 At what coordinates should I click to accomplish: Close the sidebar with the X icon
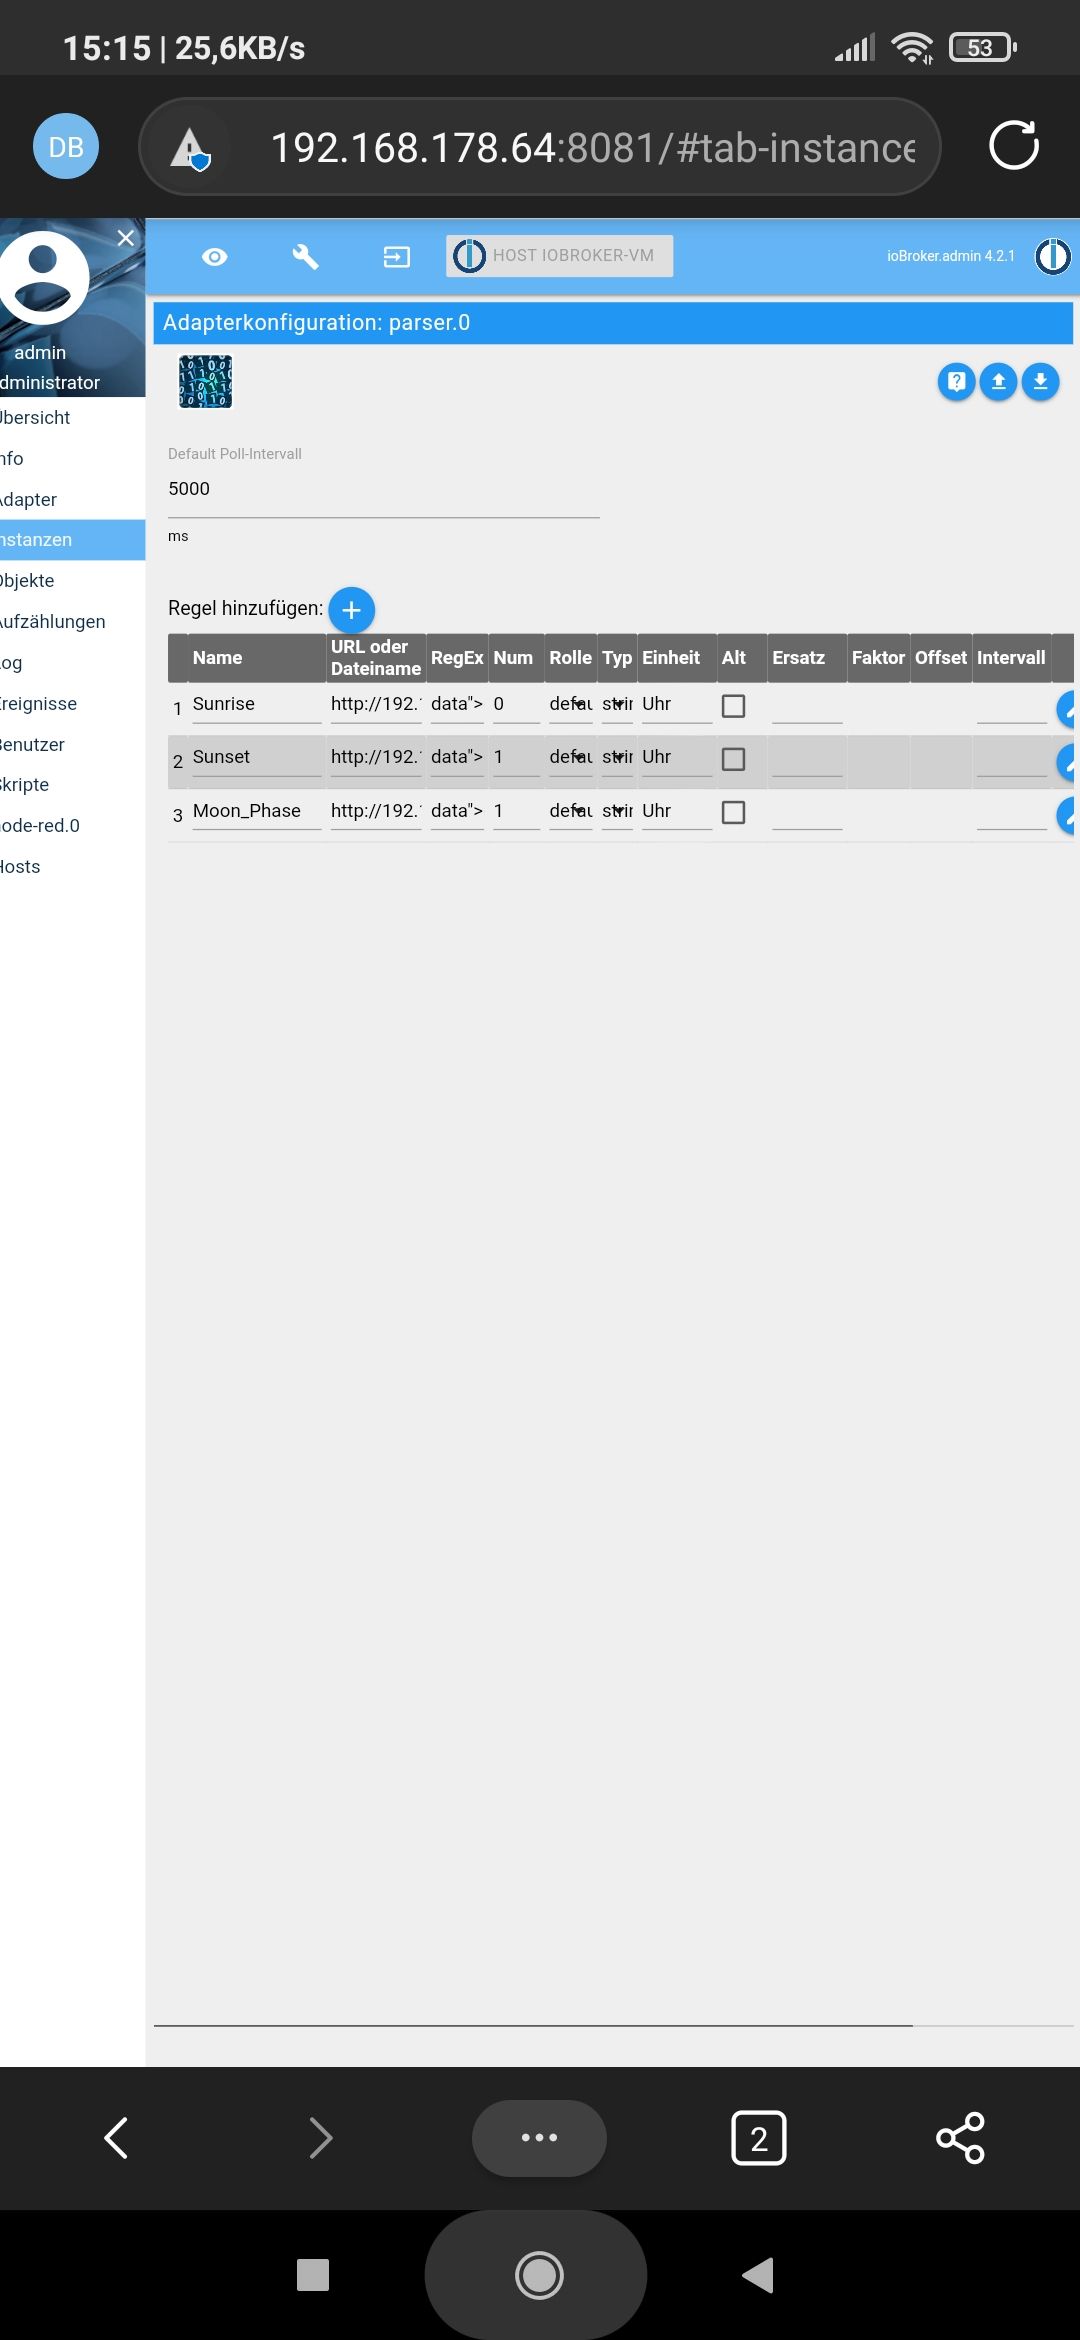click(x=126, y=238)
